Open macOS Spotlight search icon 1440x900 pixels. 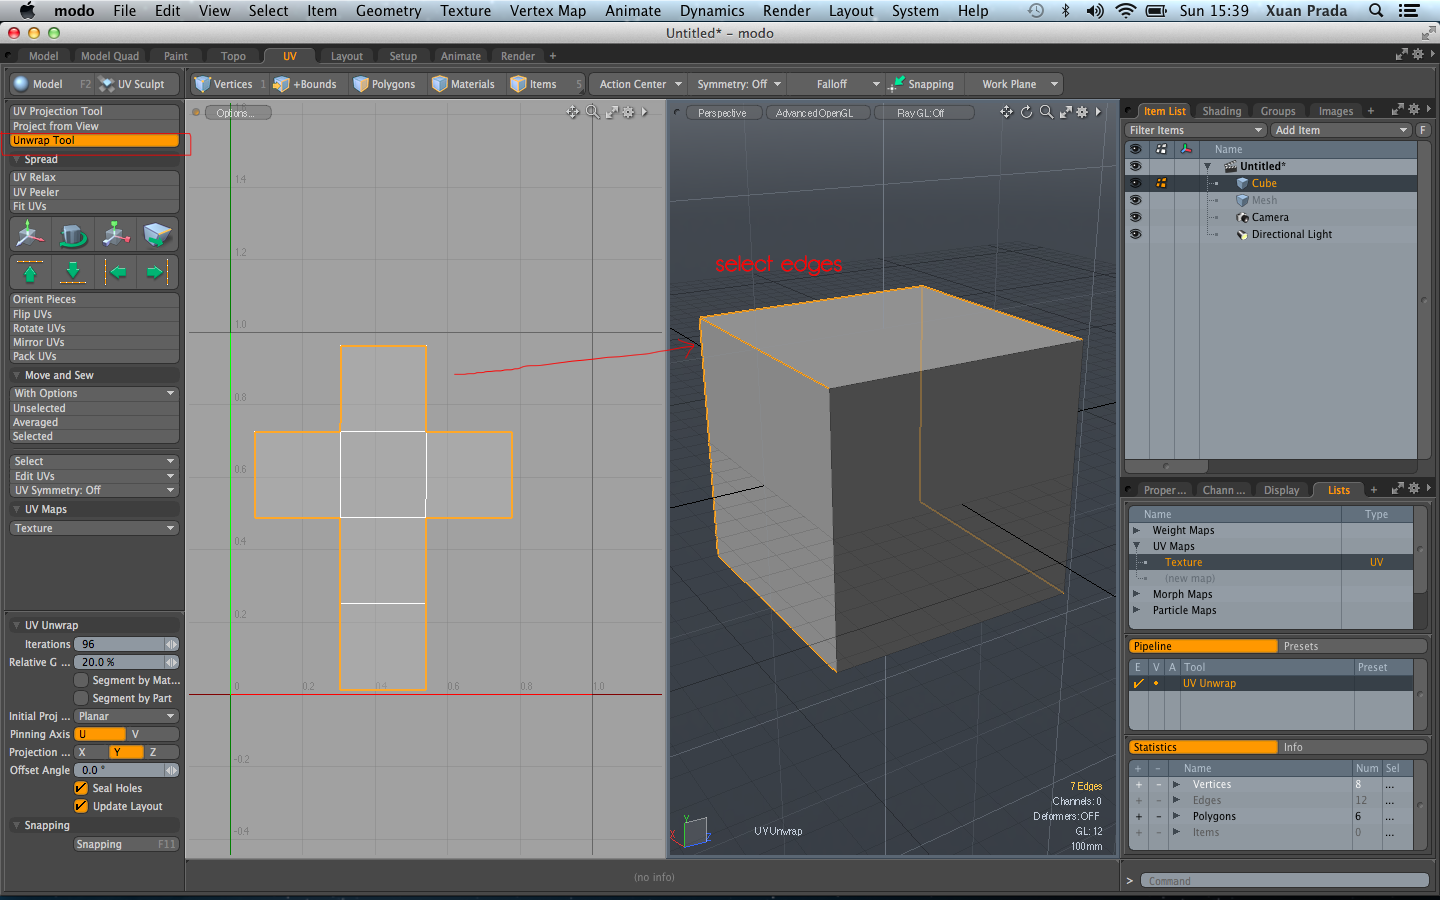pyautogui.click(x=1376, y=11)
